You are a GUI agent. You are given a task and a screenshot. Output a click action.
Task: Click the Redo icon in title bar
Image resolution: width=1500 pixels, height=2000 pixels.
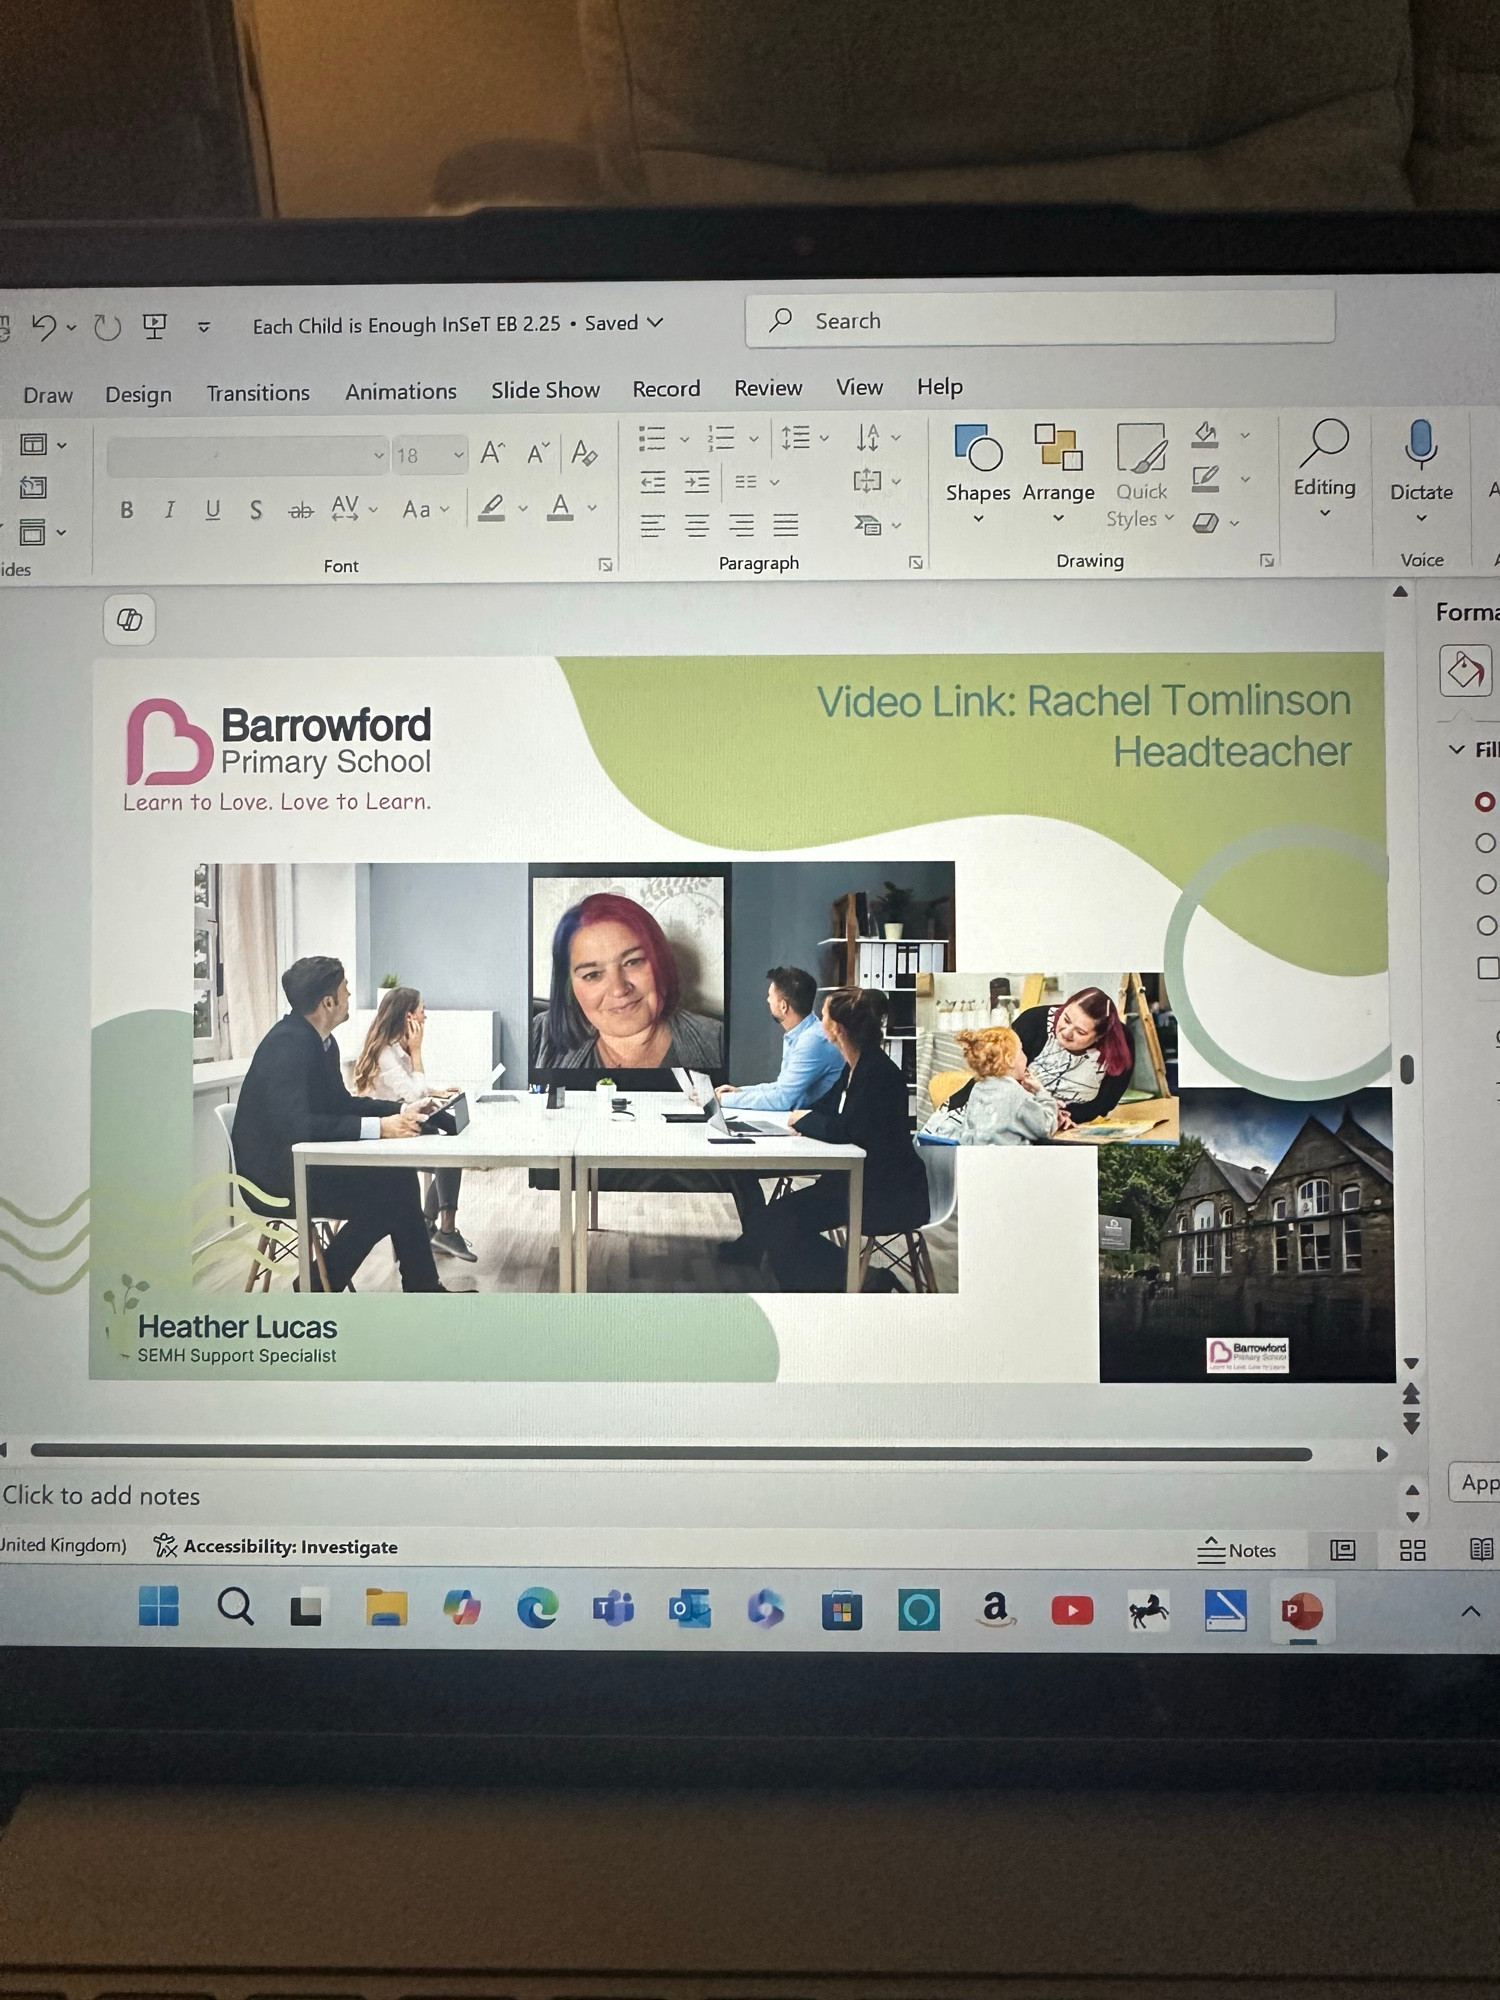point(107,326)
